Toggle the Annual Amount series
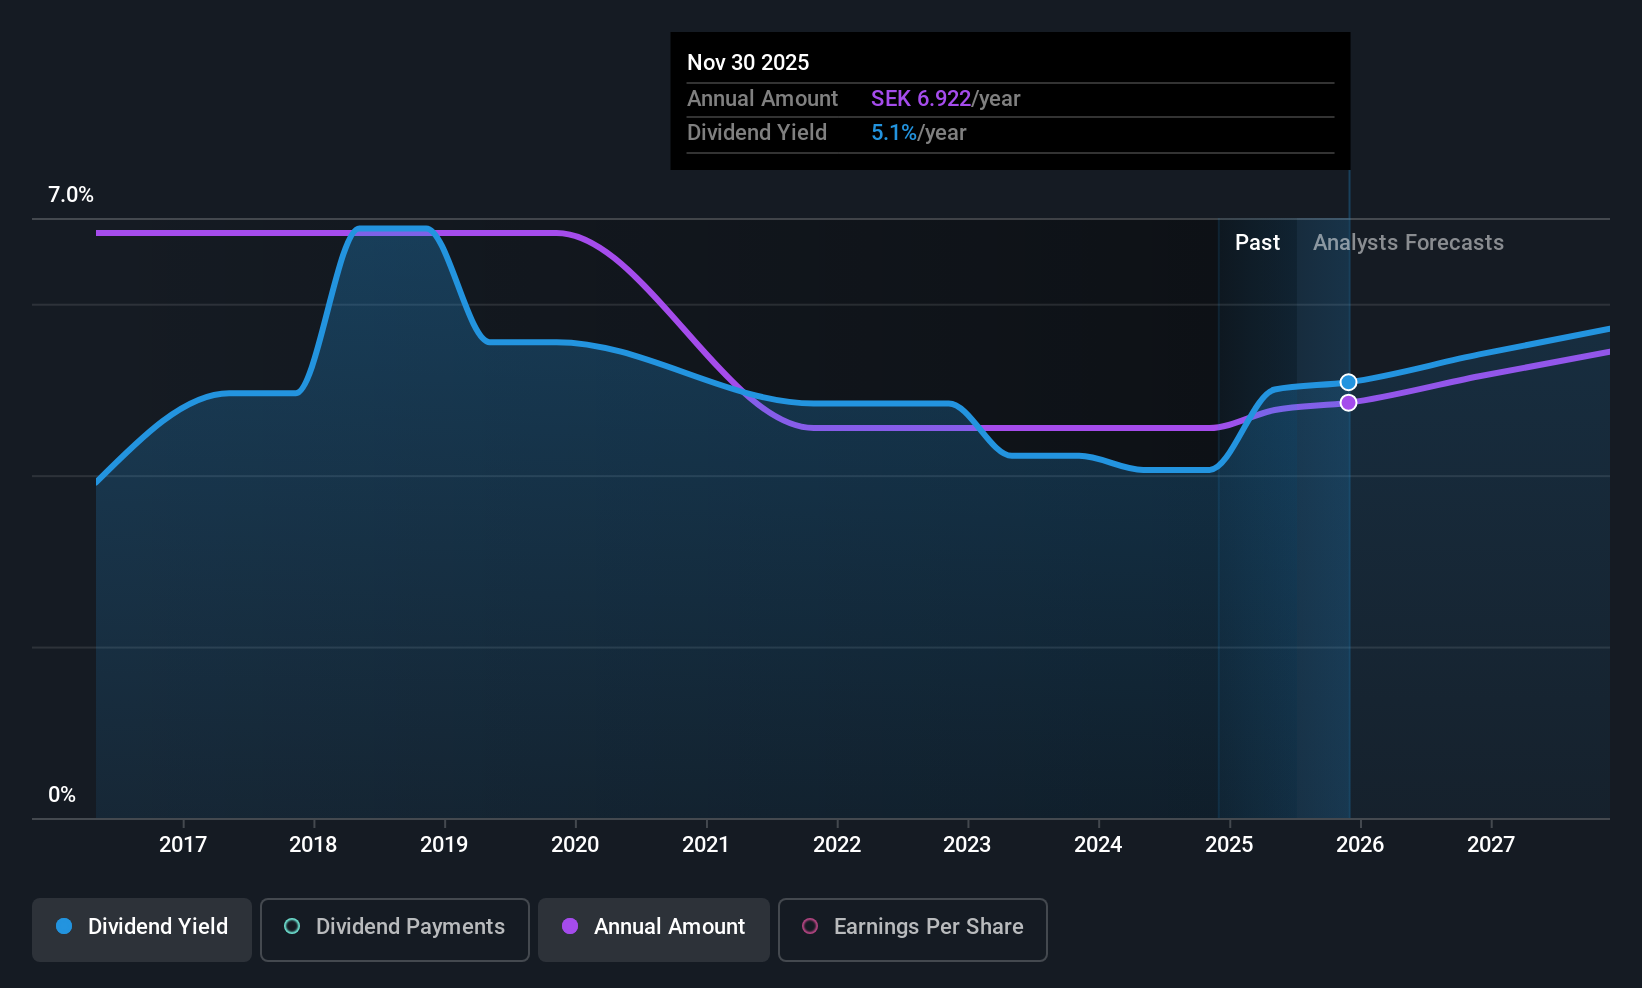Screen dimensions: 1642x988 click(x=654, y=930)
